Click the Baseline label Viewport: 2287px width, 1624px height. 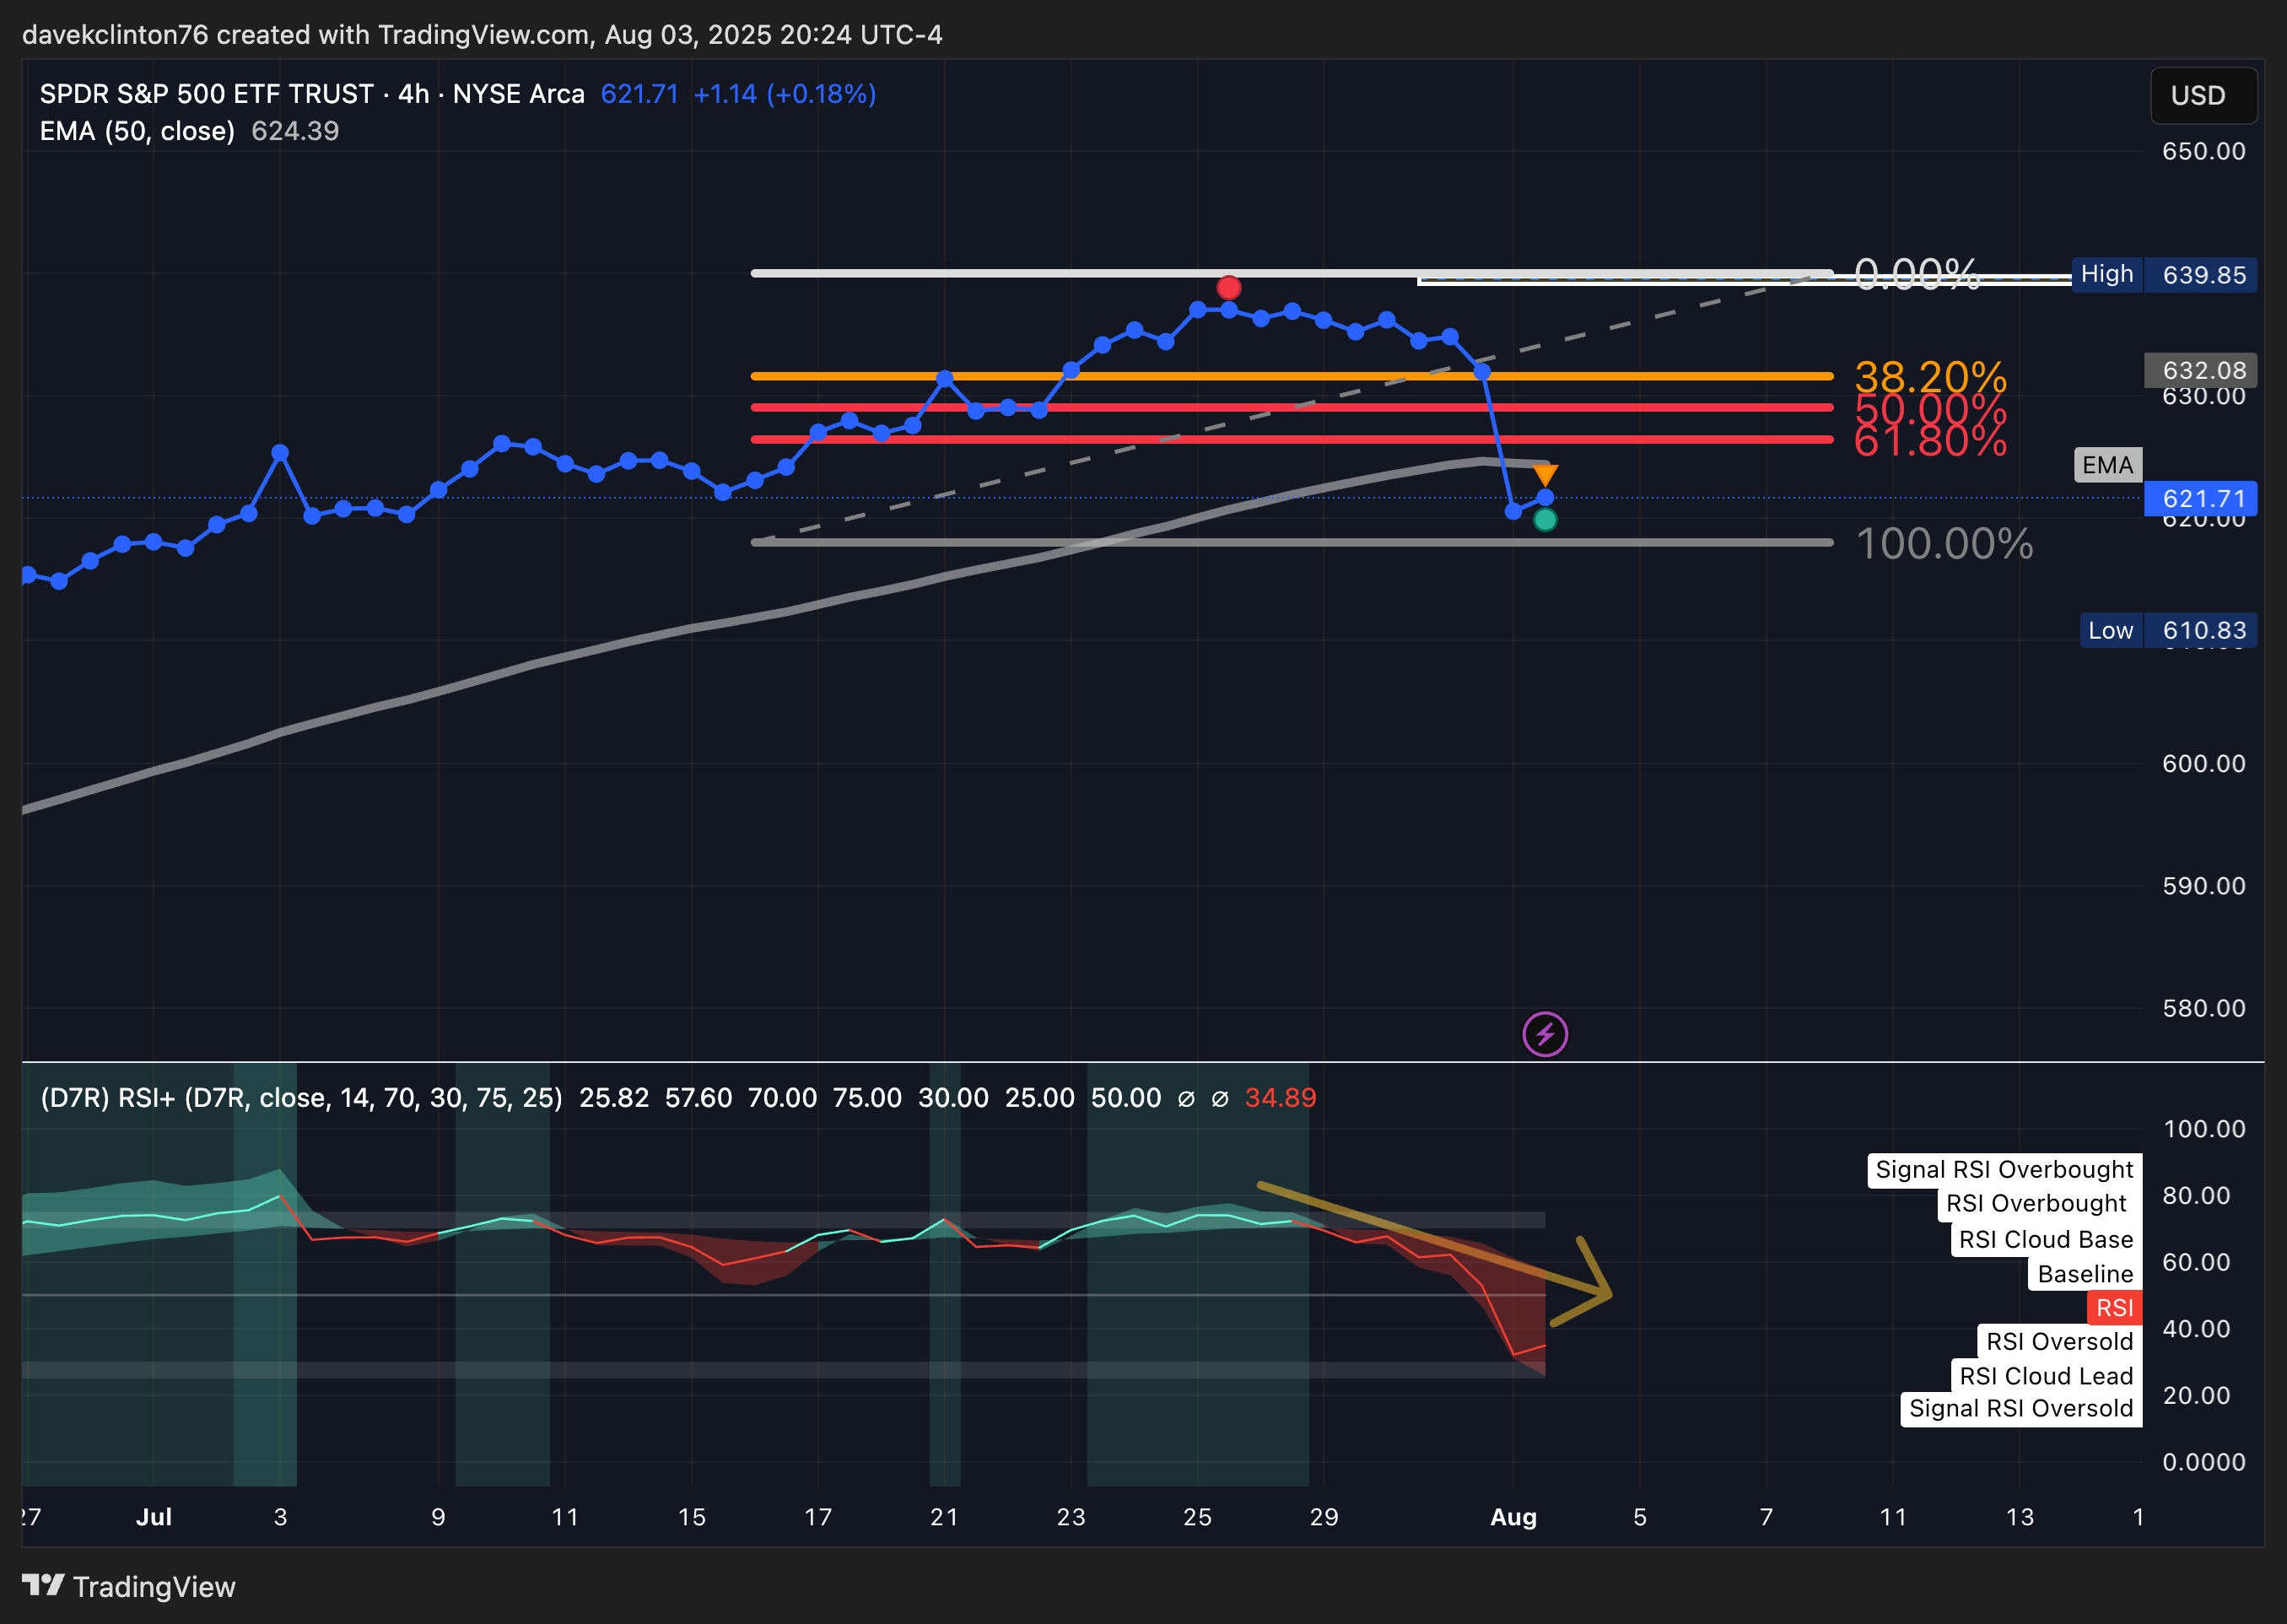tap(2085, 1274)
